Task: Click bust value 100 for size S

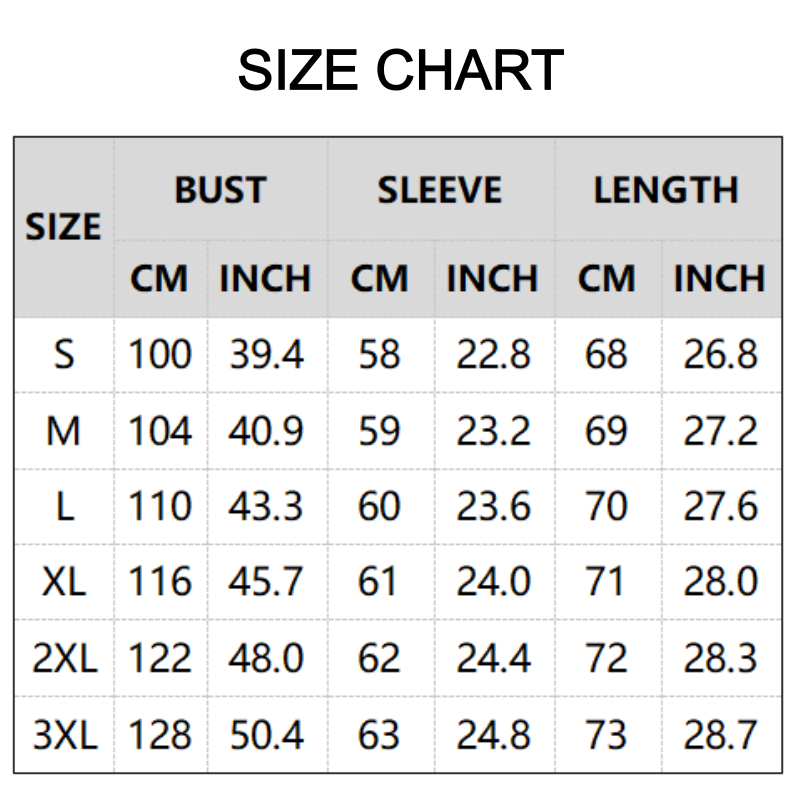Action: pos(159,355)
